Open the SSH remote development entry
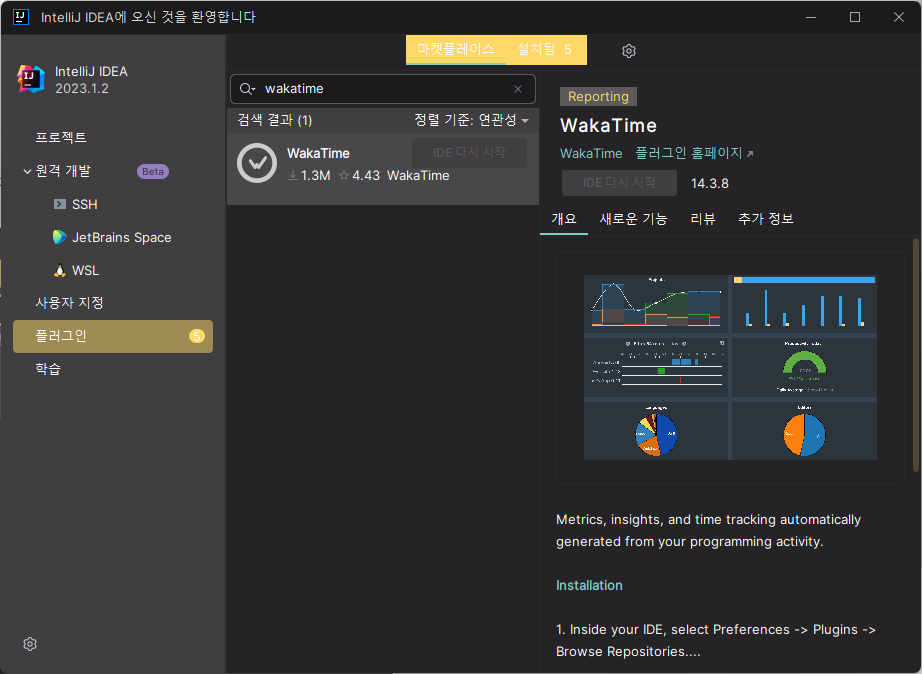The image size is (922, 674). [75, 204]
